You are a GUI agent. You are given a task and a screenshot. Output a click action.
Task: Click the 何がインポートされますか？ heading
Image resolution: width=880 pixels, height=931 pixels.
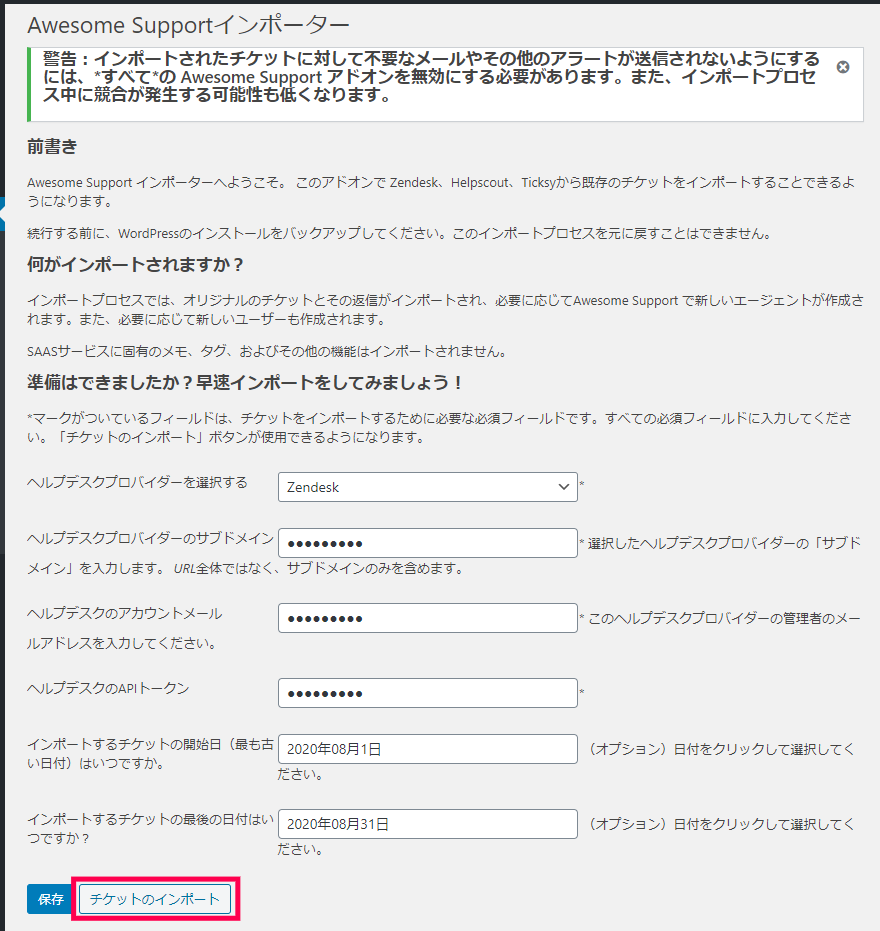135,264
